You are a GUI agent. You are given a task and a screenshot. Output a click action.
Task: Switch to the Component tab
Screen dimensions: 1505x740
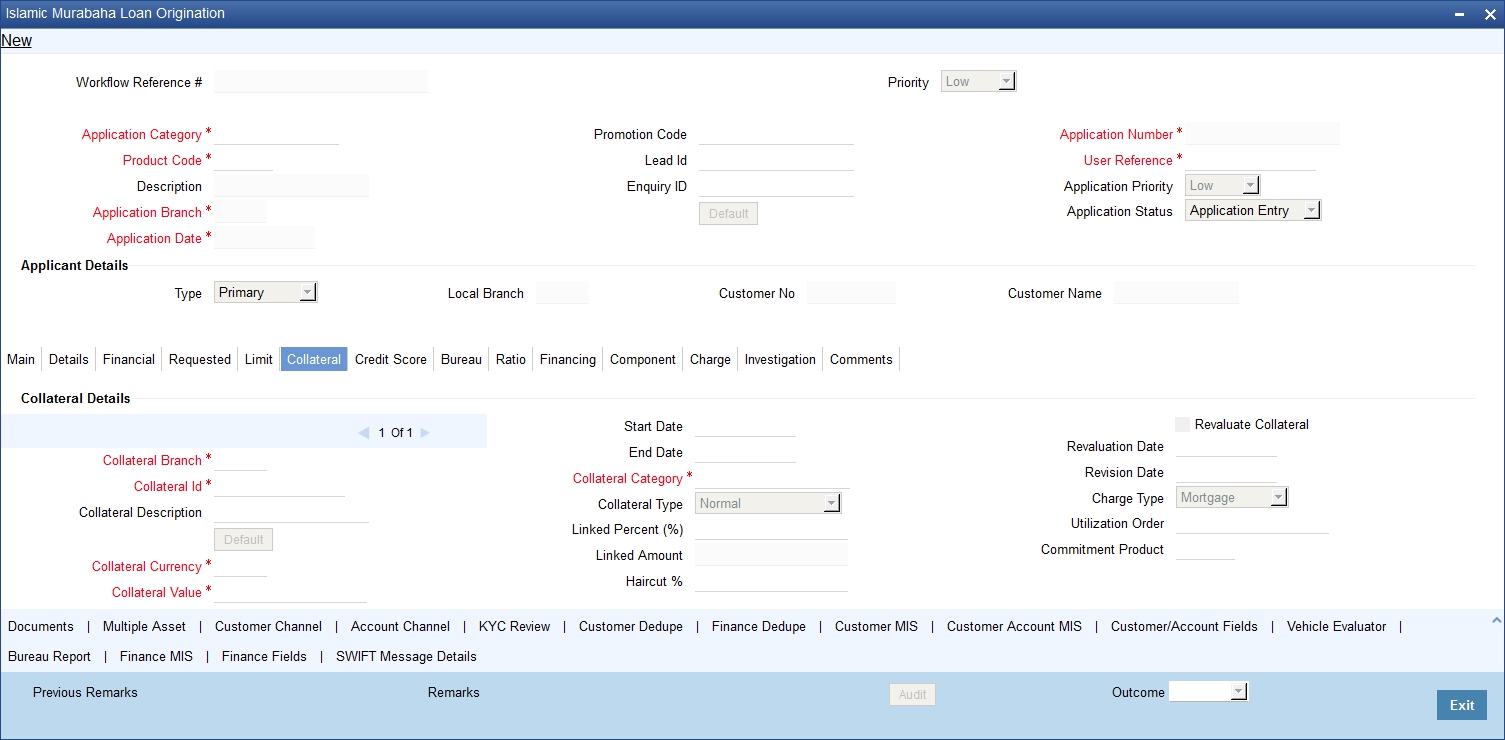coord(643,359)
